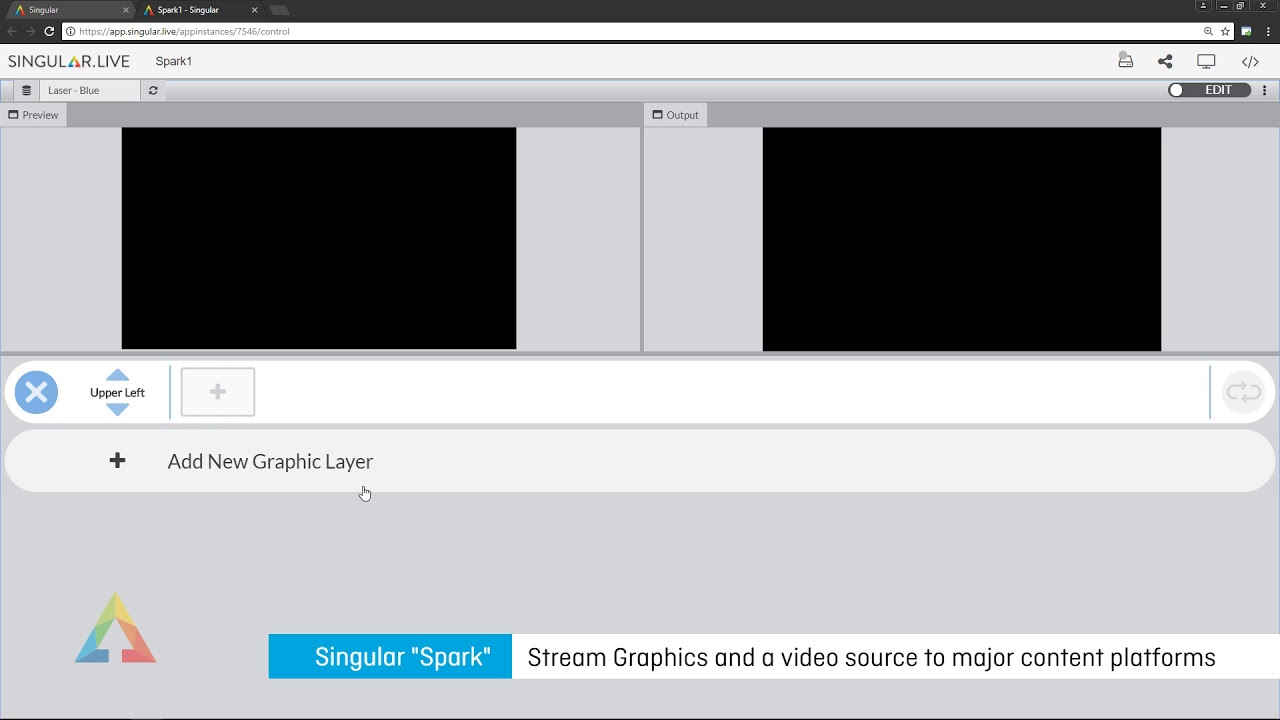Close the Spark1 - Singular browser tab

pyautogui.click(x=254, y=10)
